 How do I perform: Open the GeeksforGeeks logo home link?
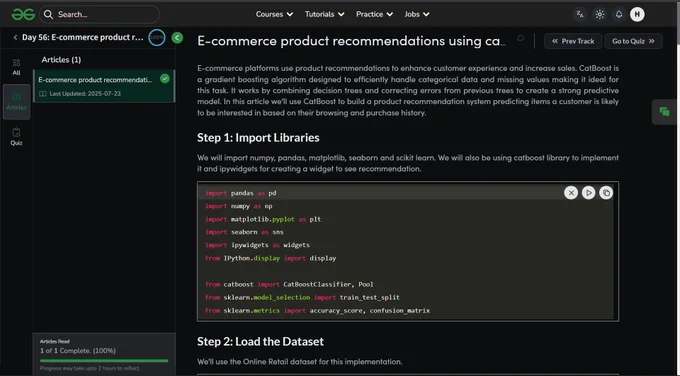pyautogui.click(x=23, y=14)
